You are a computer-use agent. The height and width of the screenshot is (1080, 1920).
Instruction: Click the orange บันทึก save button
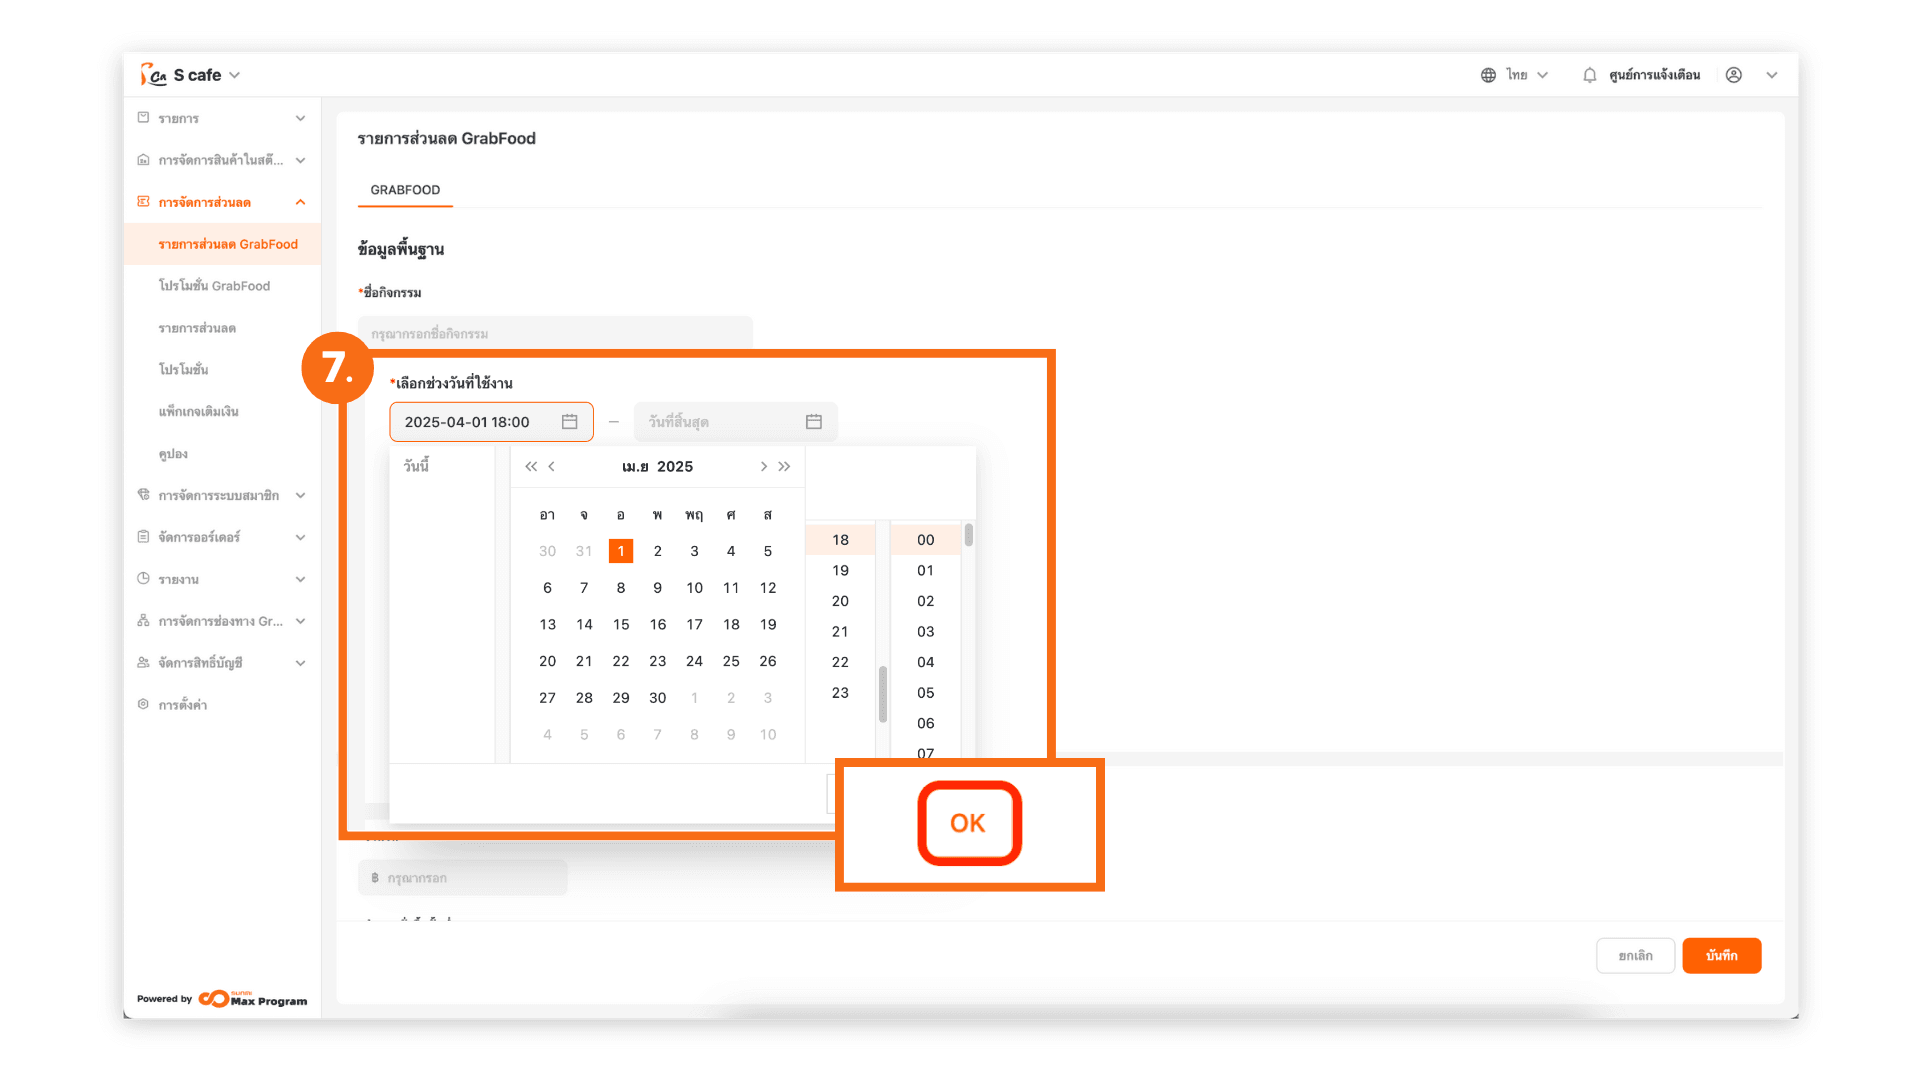1721,956
